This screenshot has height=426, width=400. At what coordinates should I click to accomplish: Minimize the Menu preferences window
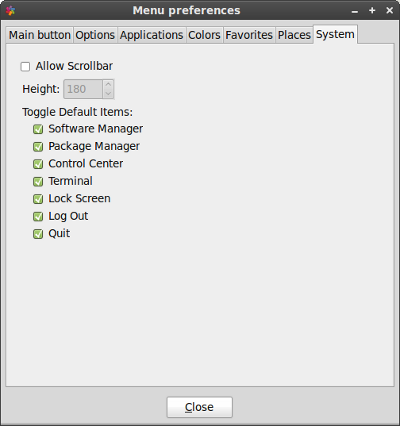[x=355, y=11]
